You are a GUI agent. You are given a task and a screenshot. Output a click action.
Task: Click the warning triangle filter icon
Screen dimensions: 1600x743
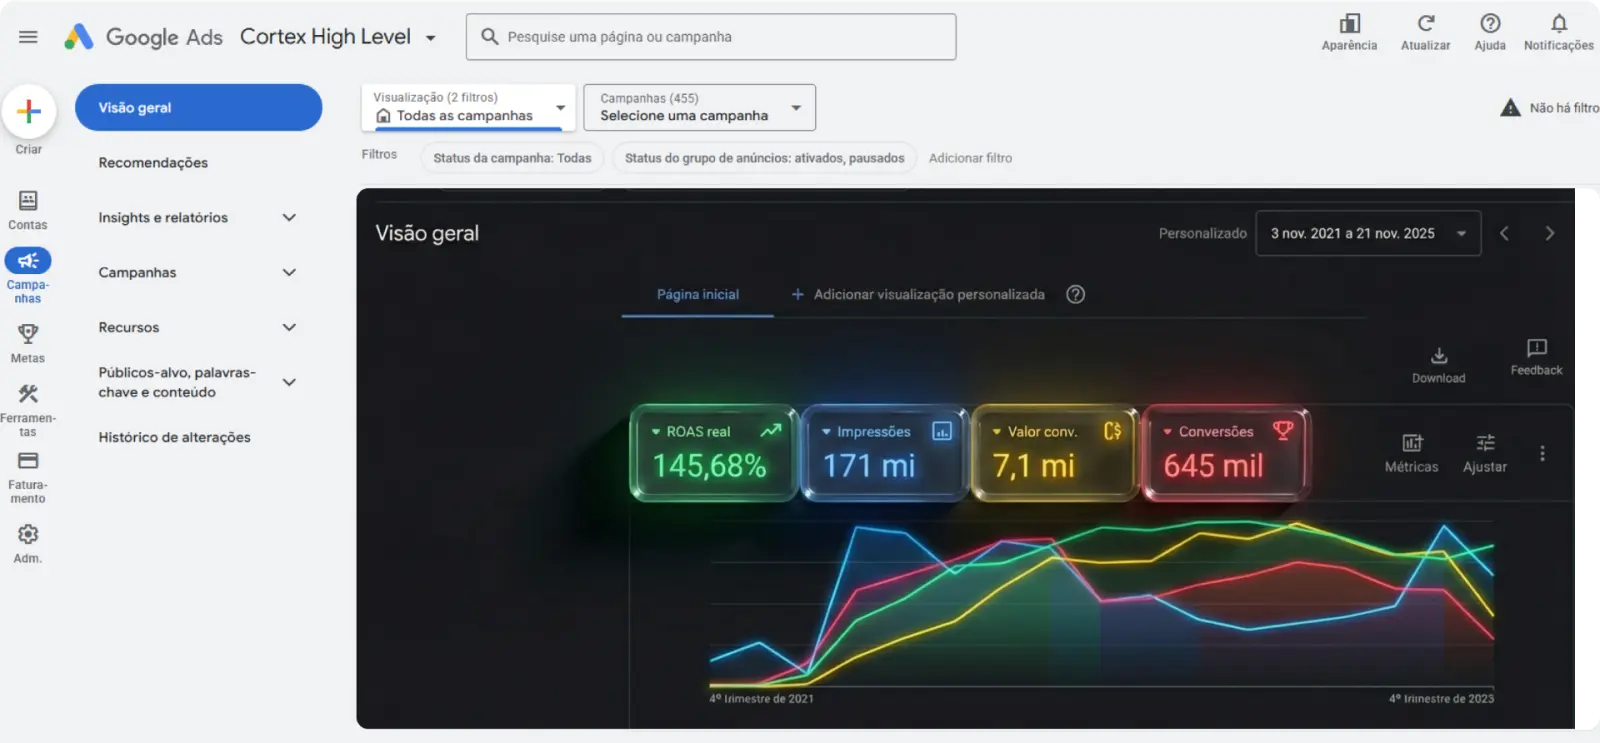(x=1511, y=108)
